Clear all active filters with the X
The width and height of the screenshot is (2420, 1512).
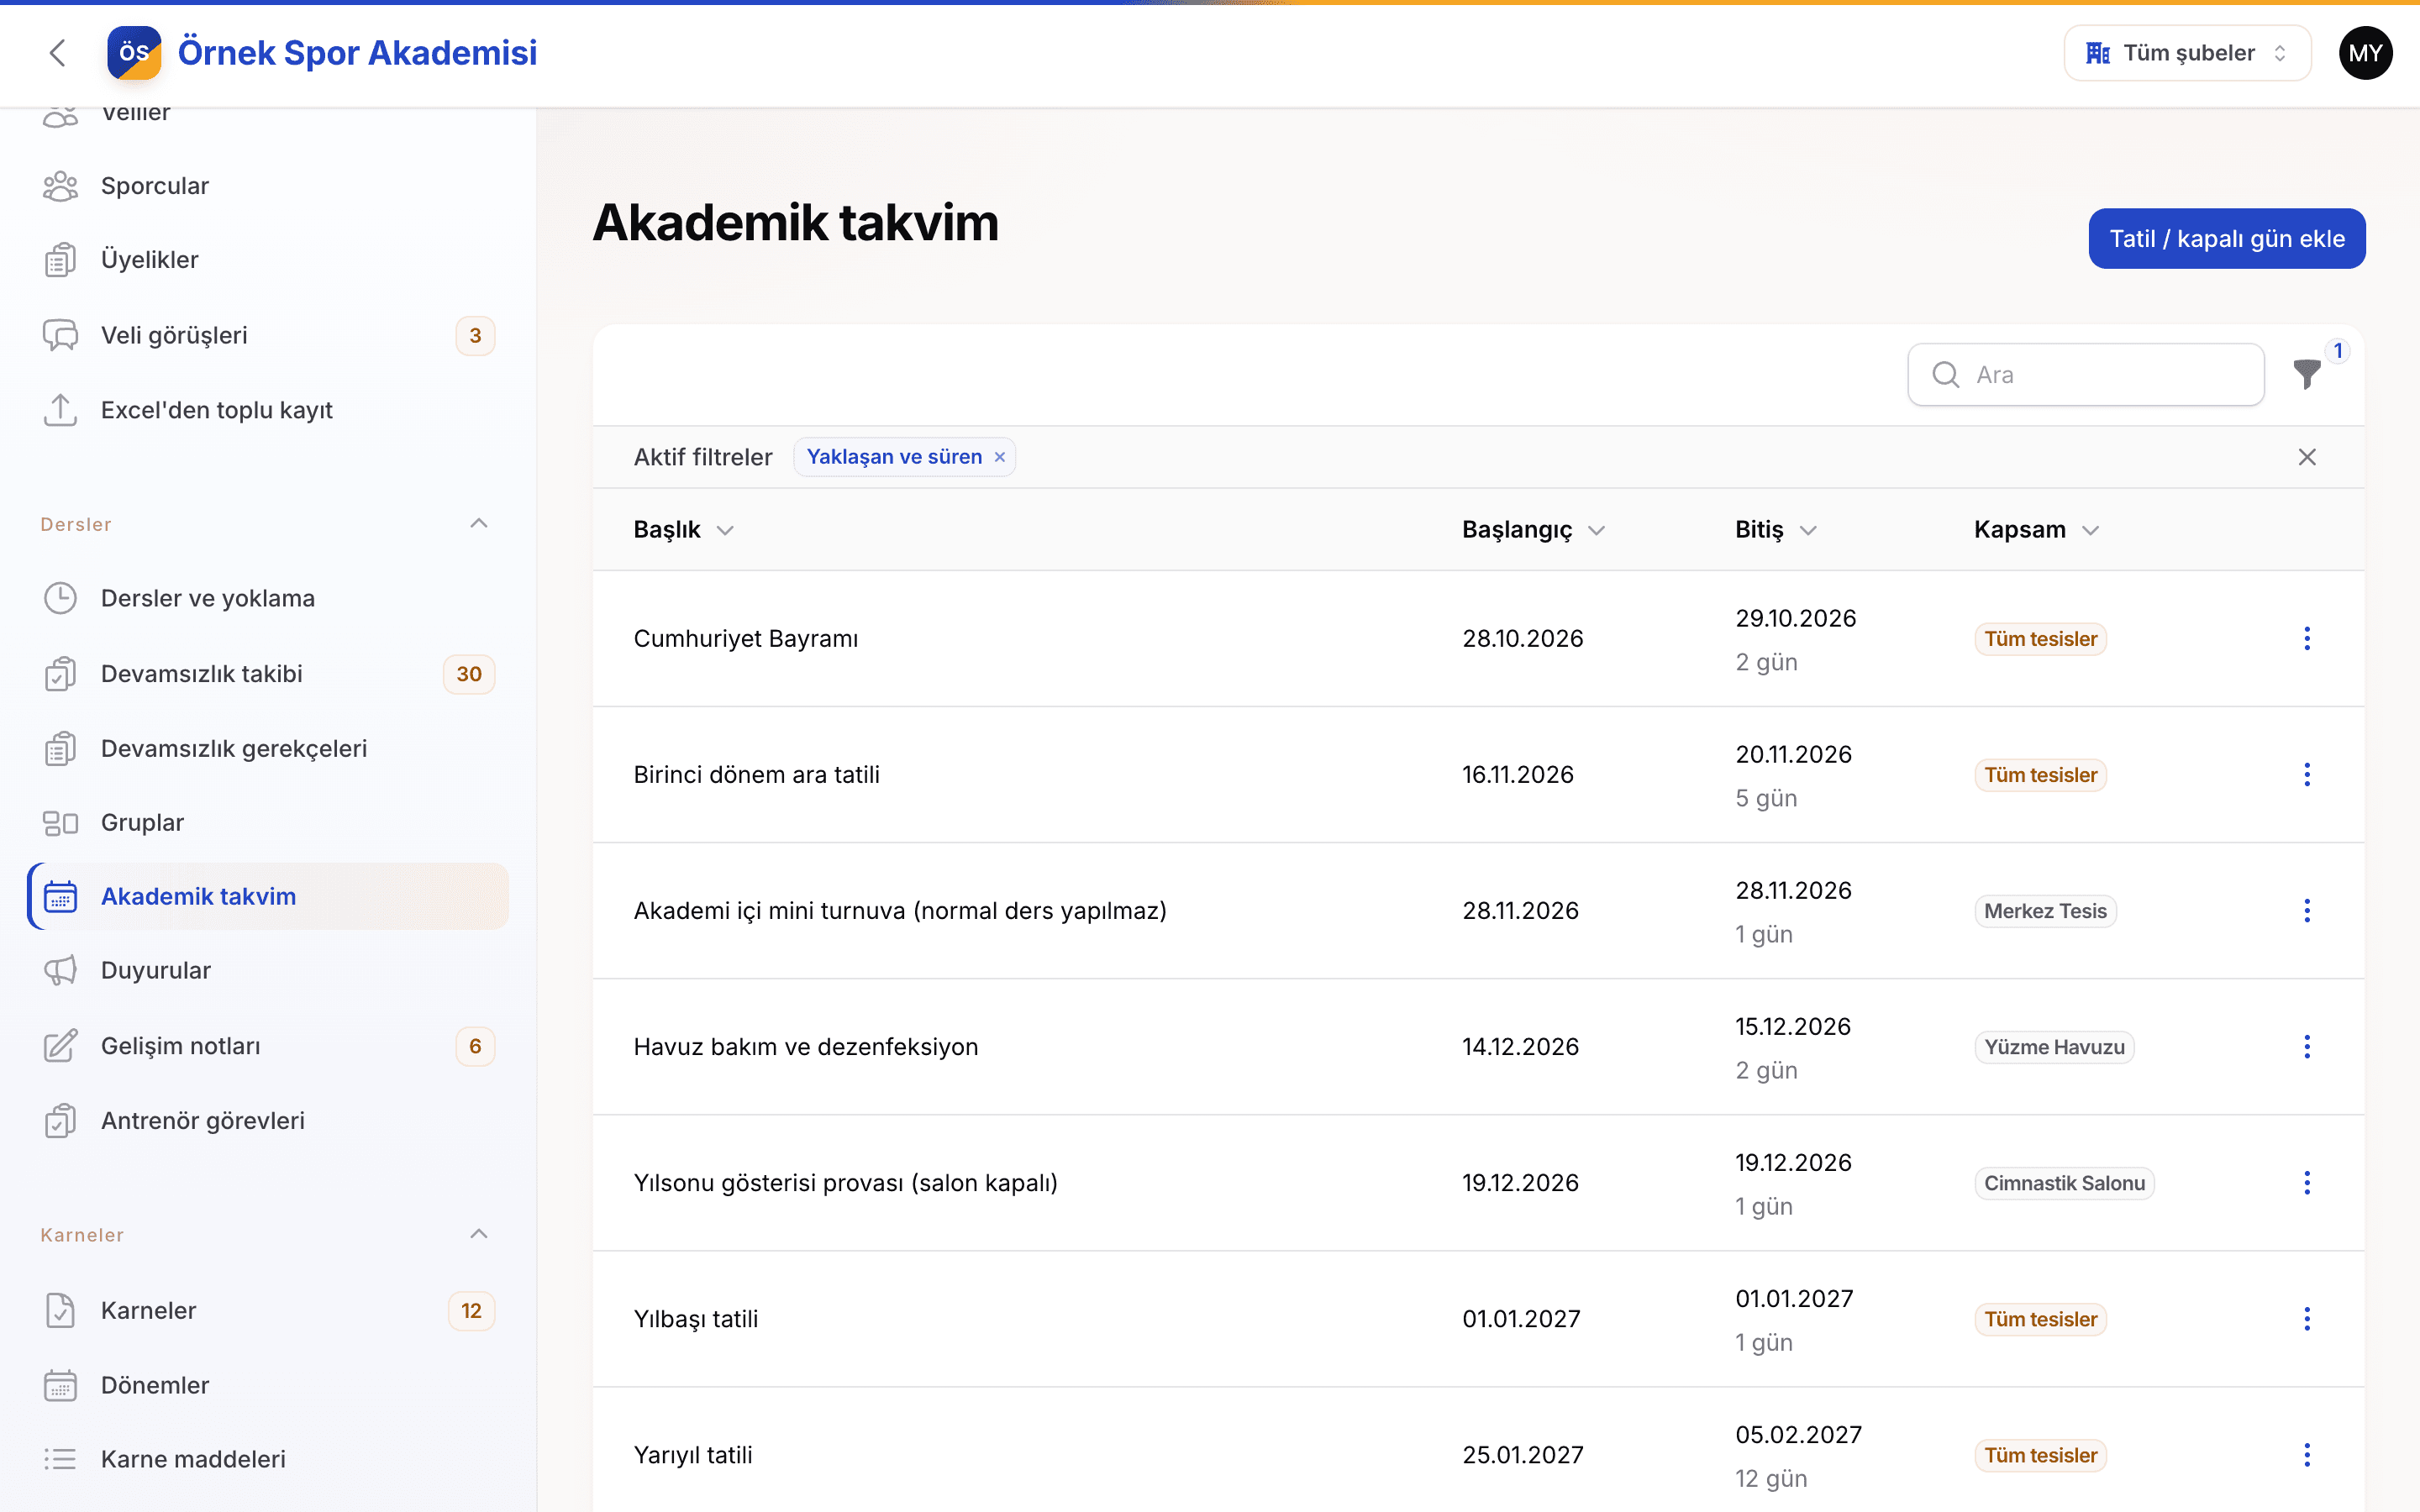[x=2306, y=457]
